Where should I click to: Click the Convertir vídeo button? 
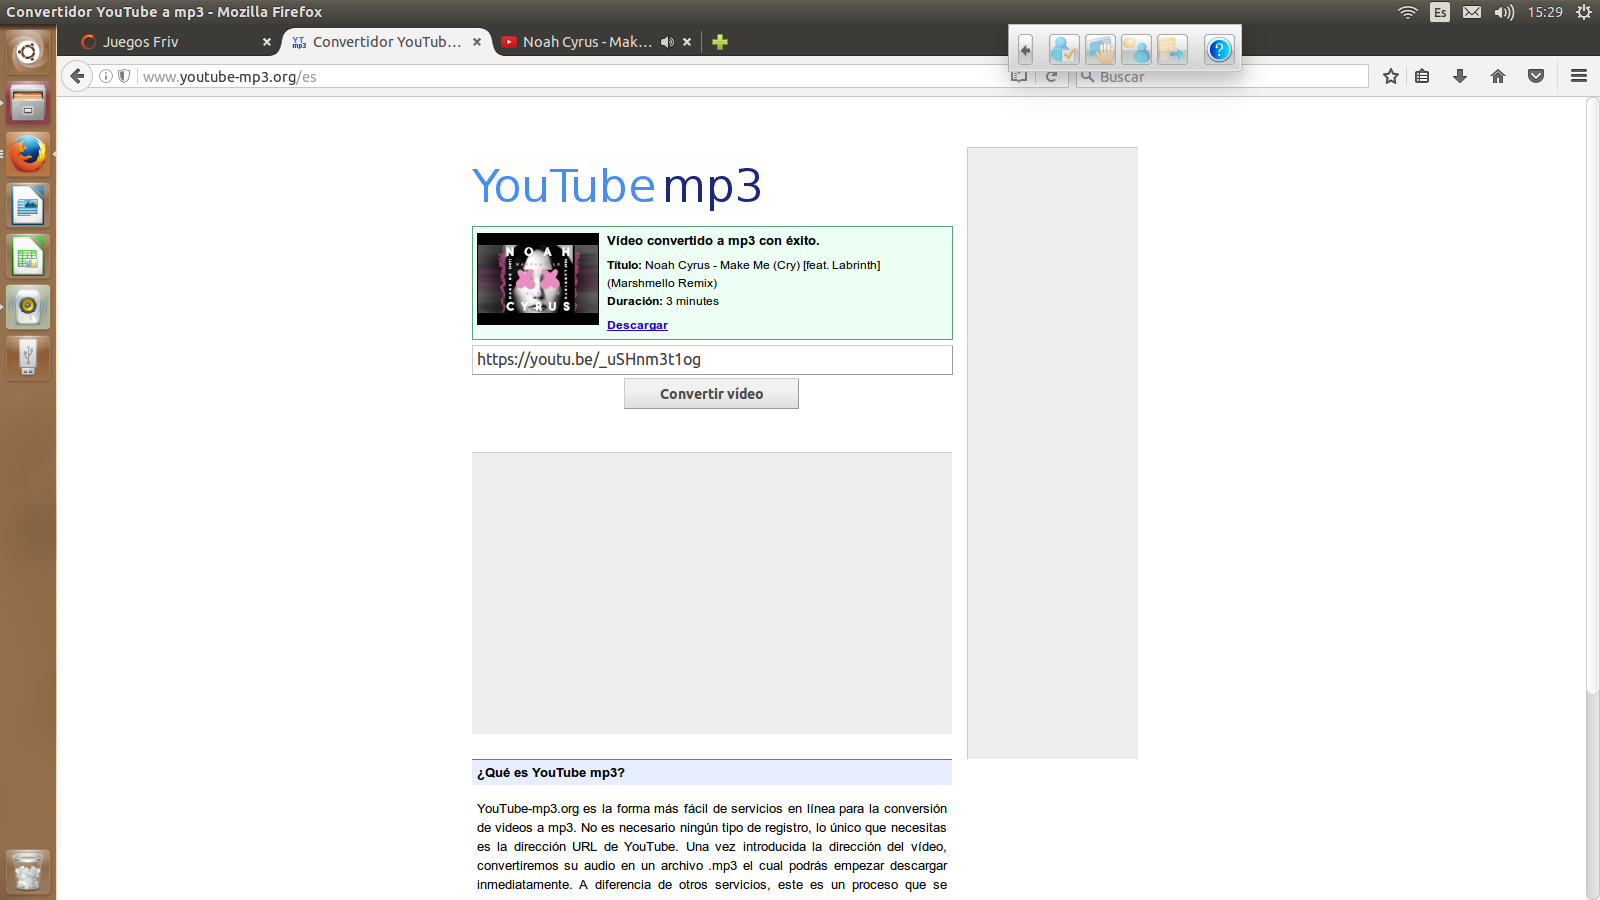point(711,394)
